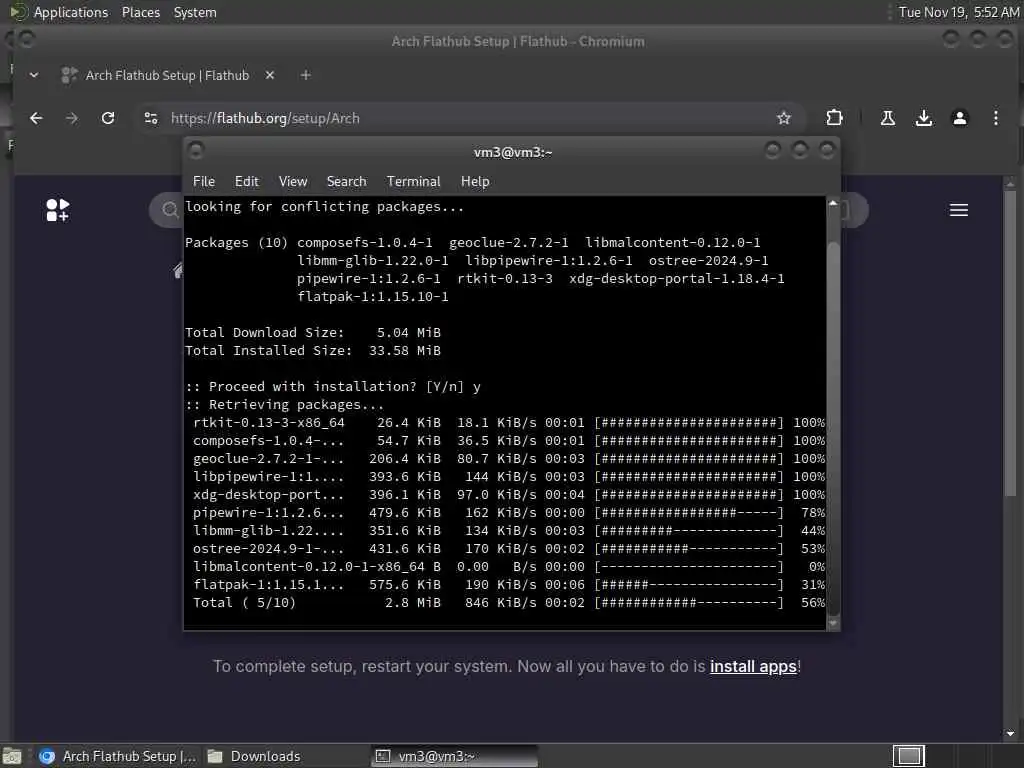Switch to vm3@vm3:~ taskbar button
The height and width of the screenshot is (768, 1024).
[x=455, y=756]
